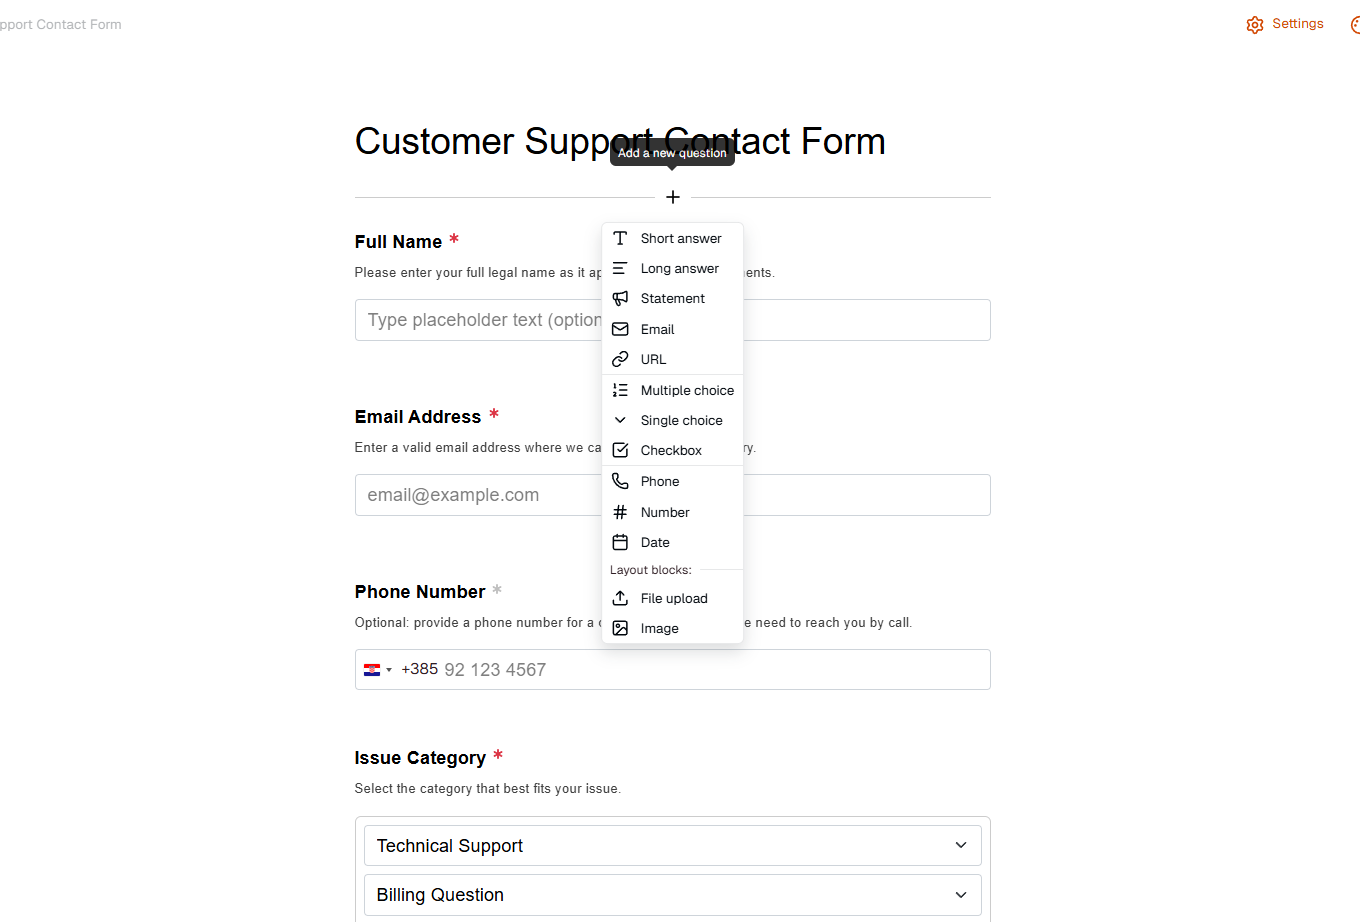Click the Checkbox question type icon
This screenshot has height=922, width=1360.
620,450
